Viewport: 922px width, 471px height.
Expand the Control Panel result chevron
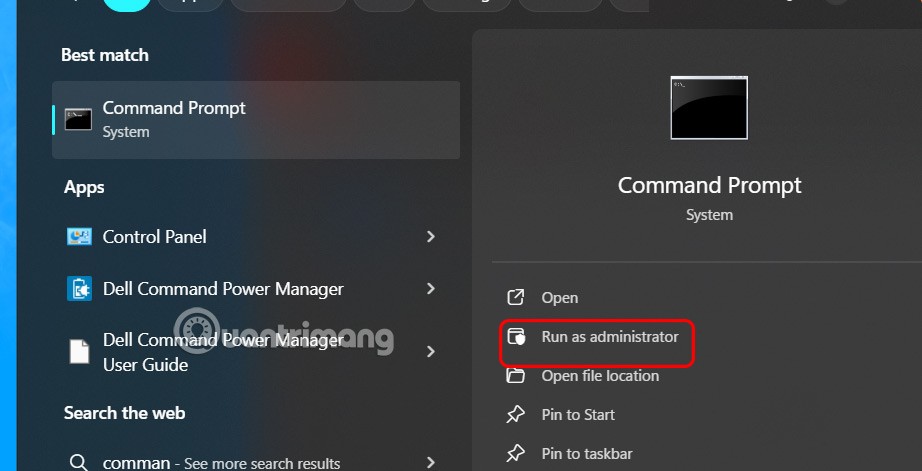click(x=431, y=237)
